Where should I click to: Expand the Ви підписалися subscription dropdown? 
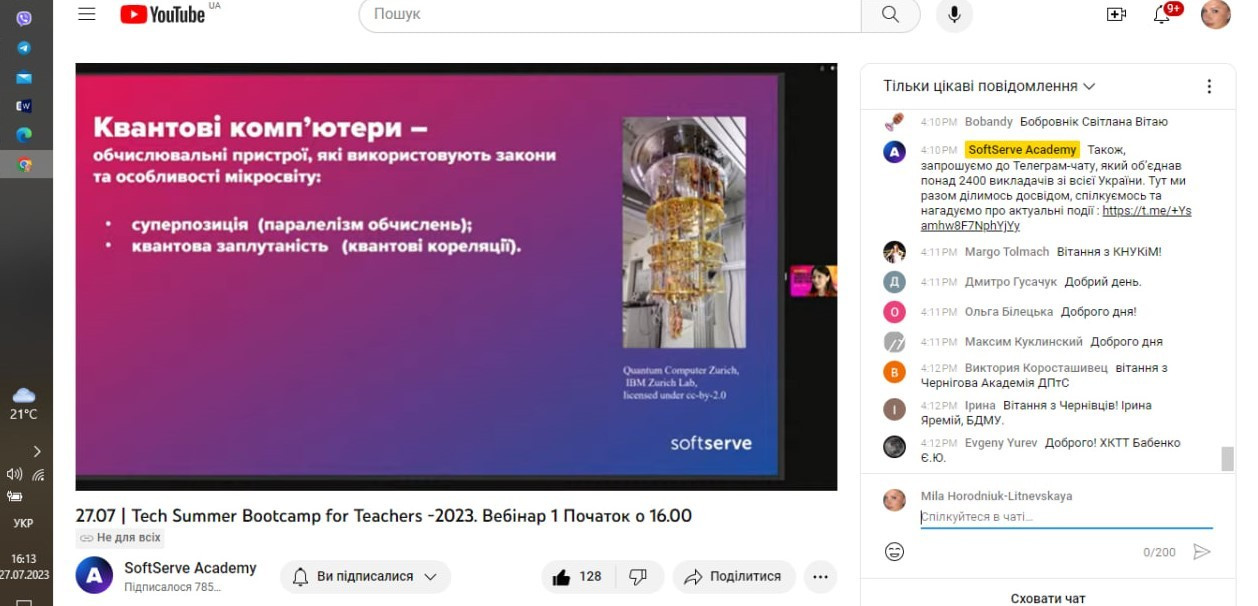(x=365, y=577)
